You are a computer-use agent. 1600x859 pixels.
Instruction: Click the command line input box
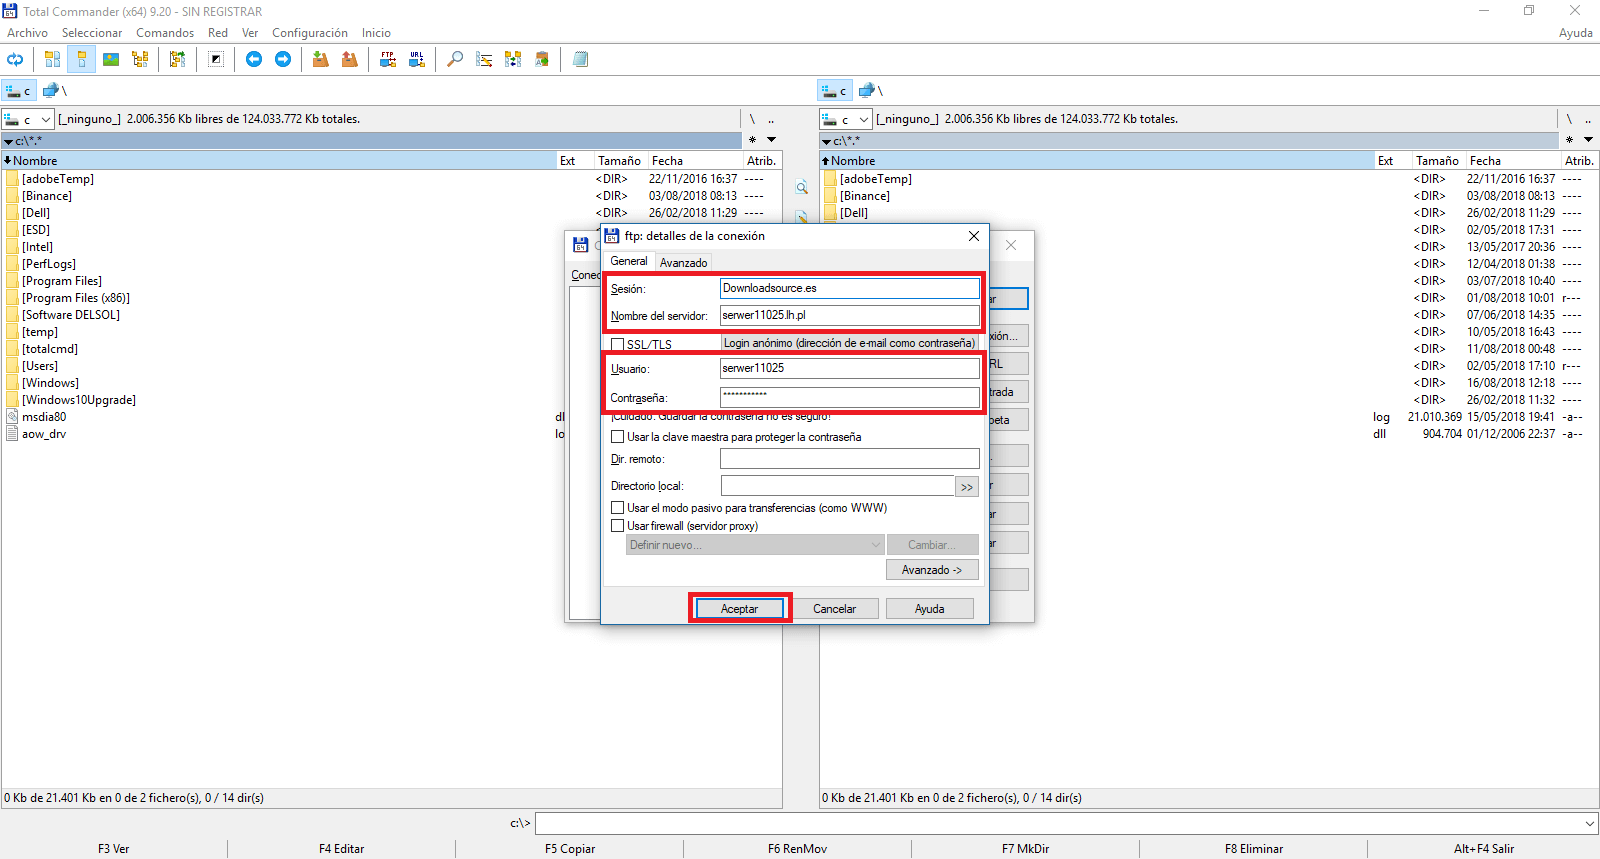coord(1066,824)
